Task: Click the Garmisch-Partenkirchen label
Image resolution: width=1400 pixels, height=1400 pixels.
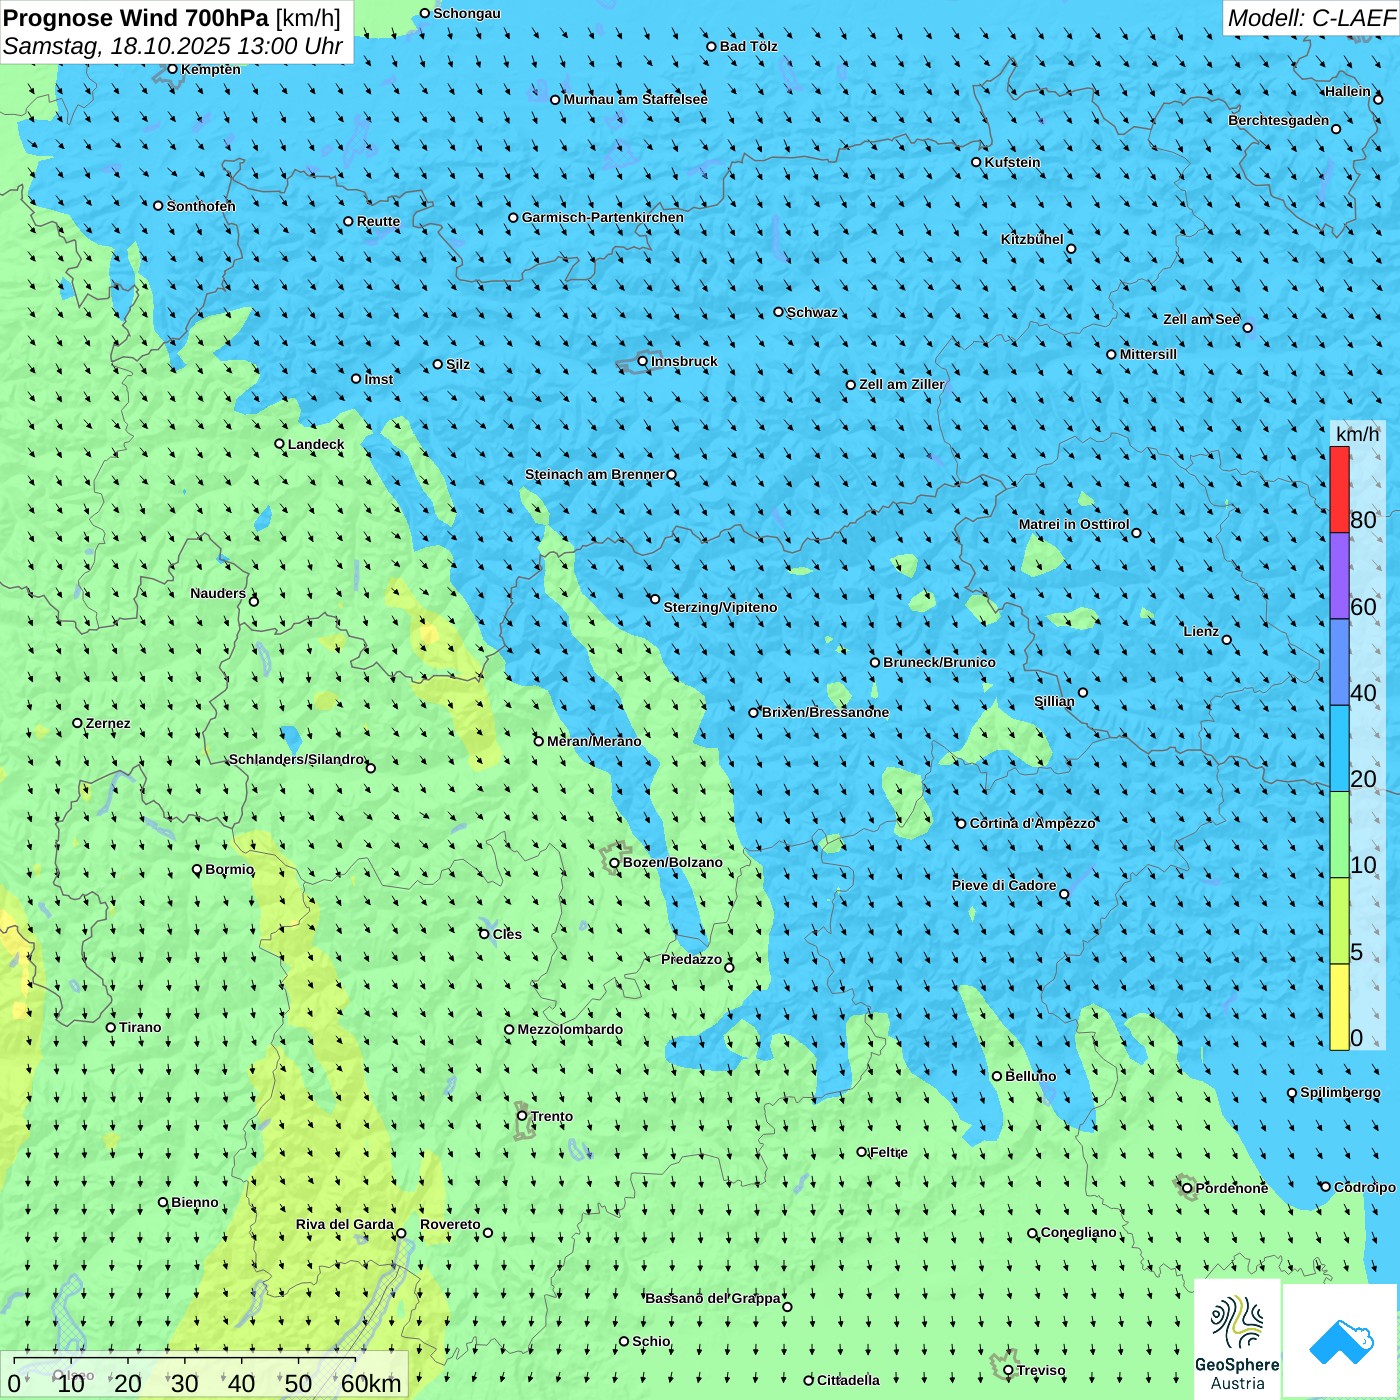Action: [603, 217]
